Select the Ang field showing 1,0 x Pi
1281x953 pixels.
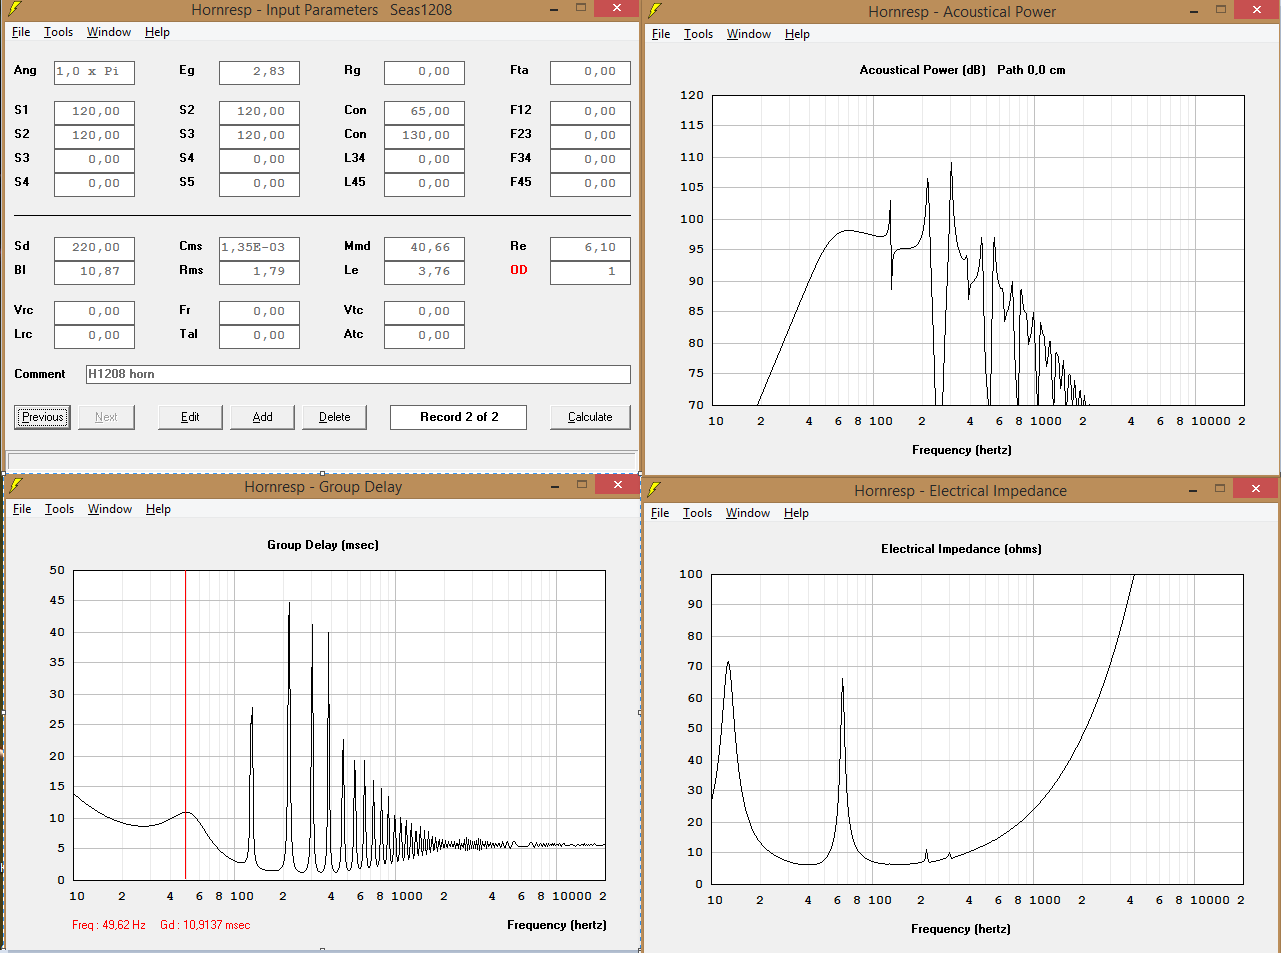point(94,72)
